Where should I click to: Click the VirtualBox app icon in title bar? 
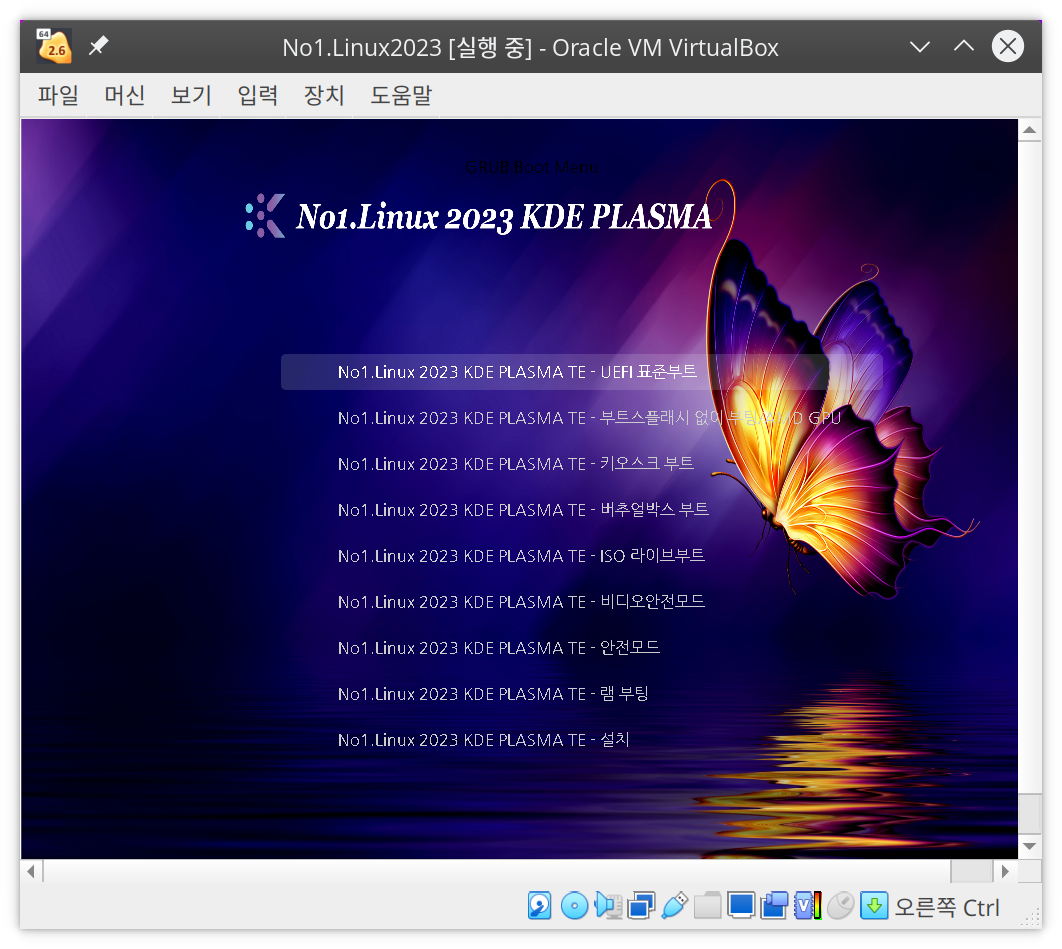[54, 47]
